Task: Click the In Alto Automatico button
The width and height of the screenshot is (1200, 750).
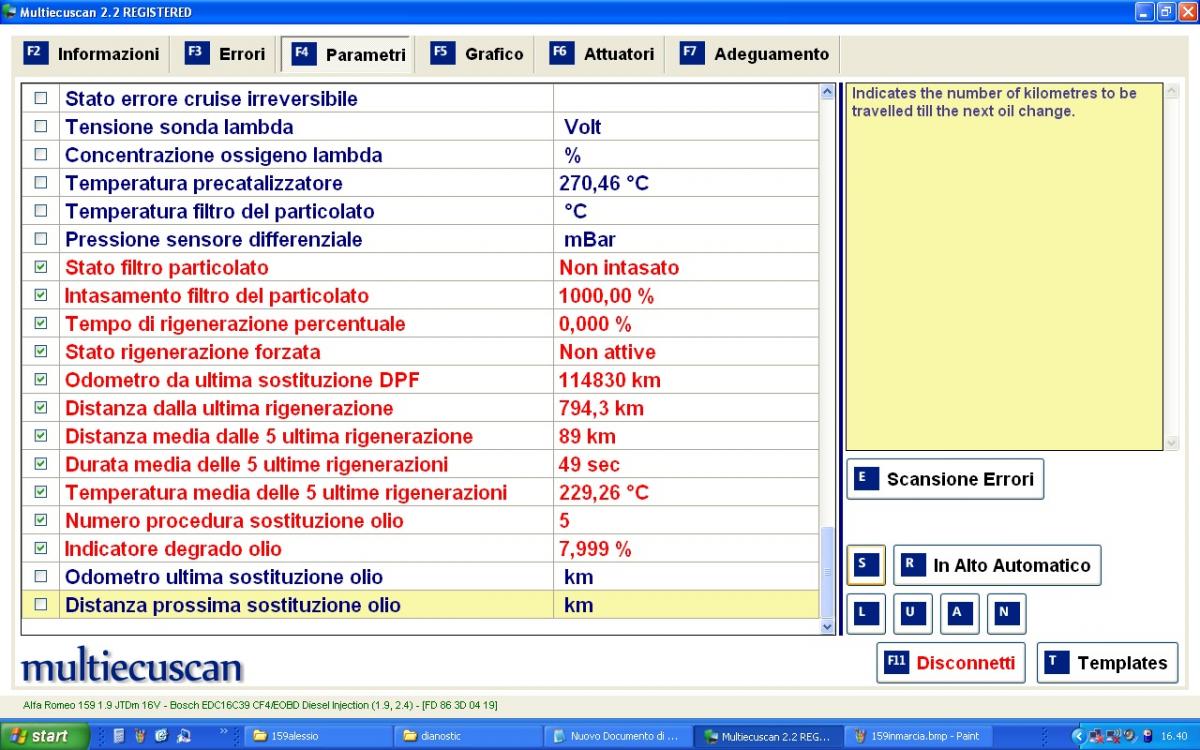Action: point(997,565)
